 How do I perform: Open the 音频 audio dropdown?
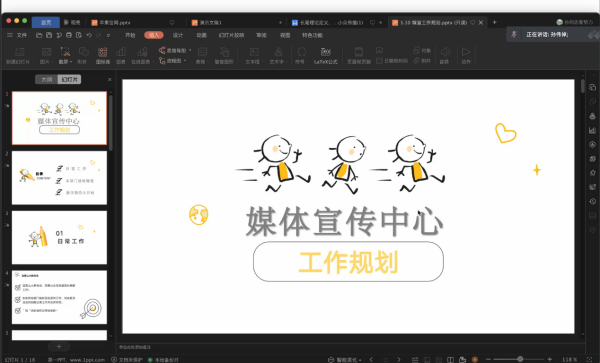445,55
